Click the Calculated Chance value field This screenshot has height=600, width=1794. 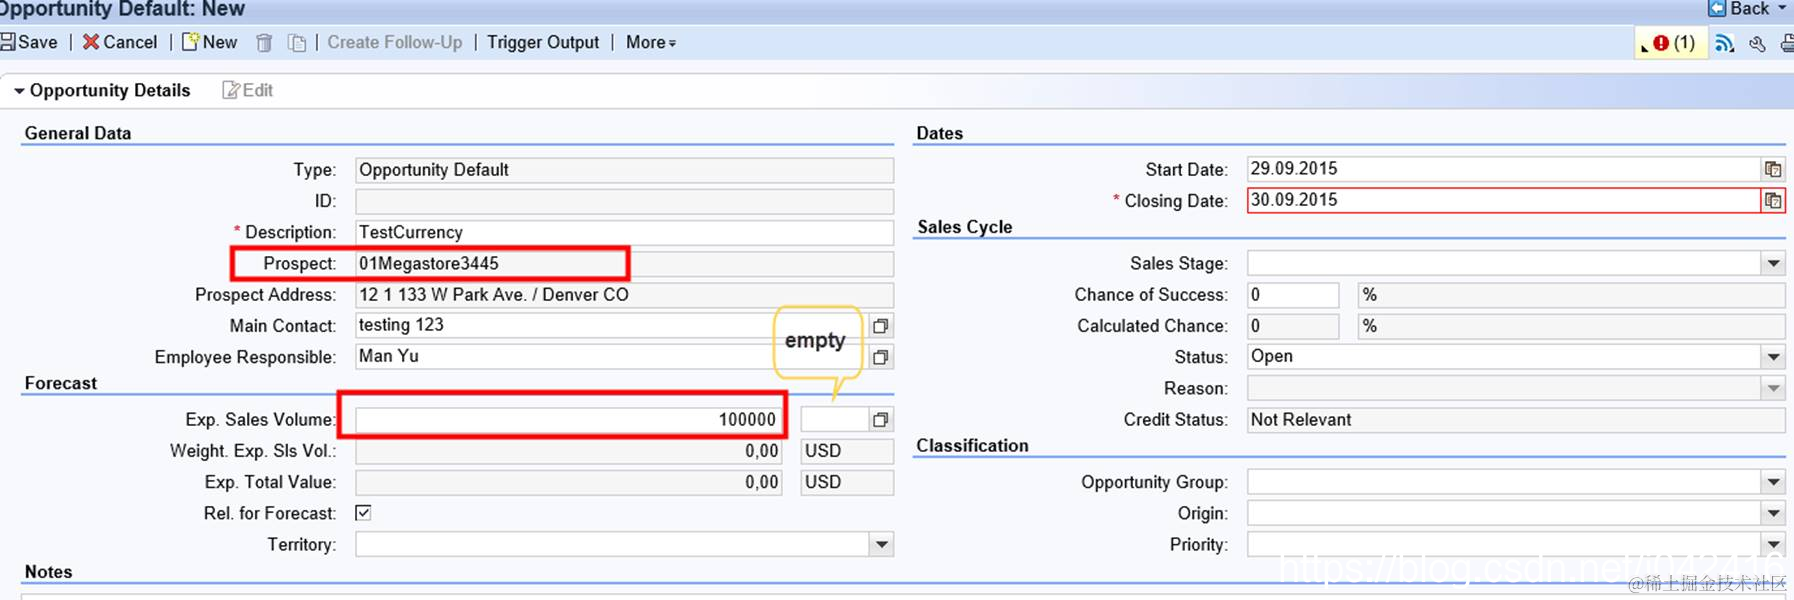[1293, 326]
